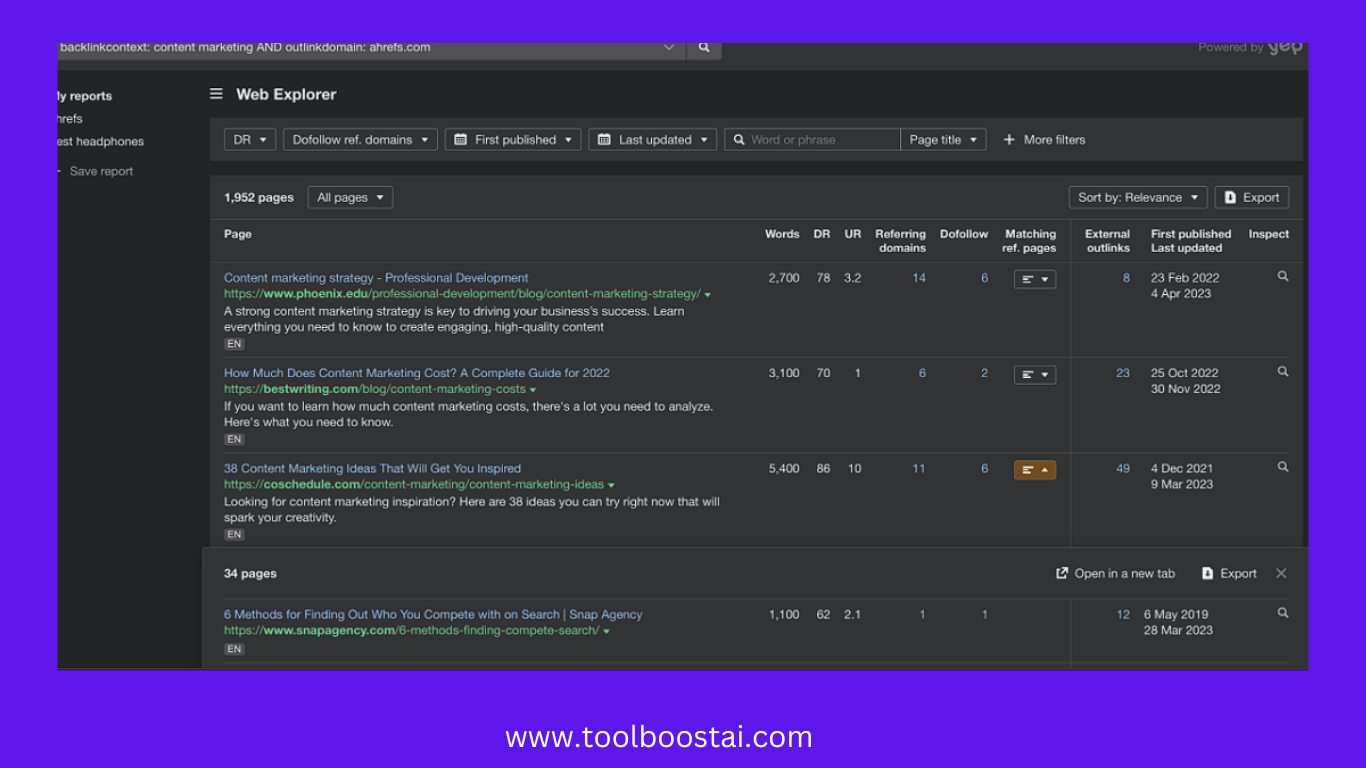The height and width of the screenshot is (768, 1366).
Task: Click the 34 pages count label
Action: pyautogui.click(x=250, y=574)
